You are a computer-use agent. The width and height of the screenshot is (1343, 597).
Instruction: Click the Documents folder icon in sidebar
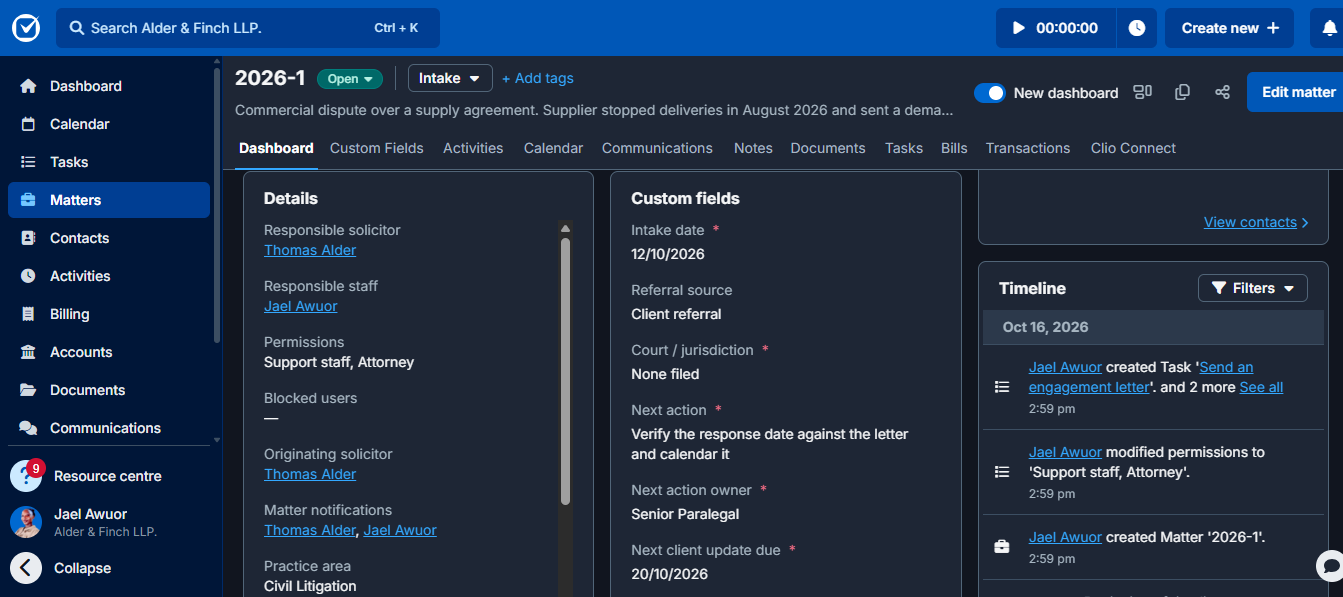28,390
